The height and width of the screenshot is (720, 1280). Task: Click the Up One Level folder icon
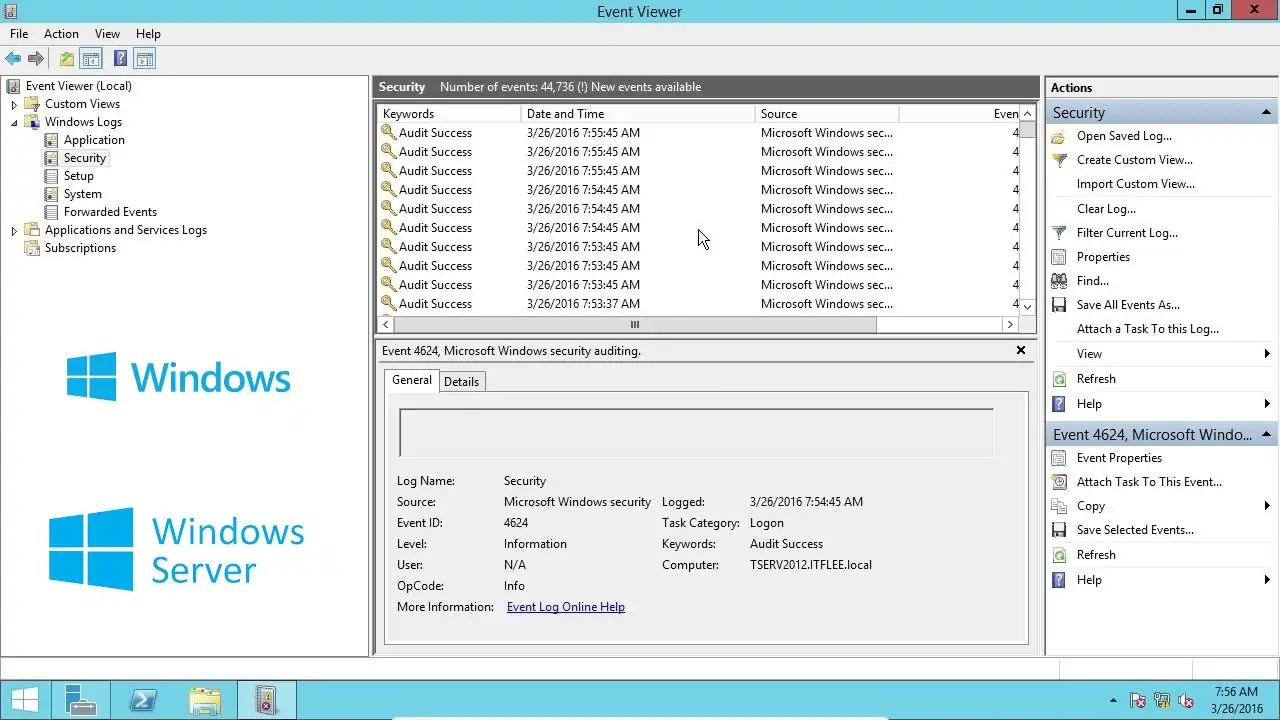[66, 59]
